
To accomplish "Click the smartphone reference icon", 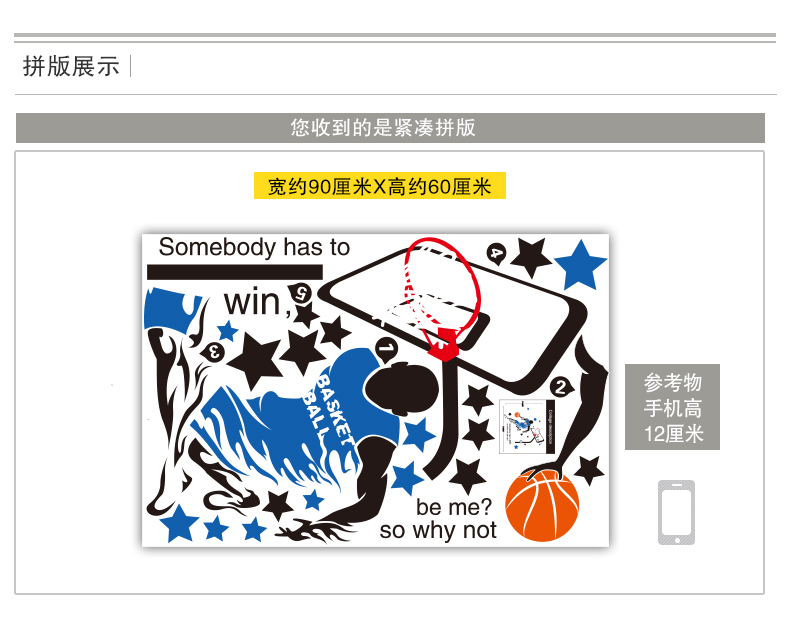I will (x=676, y=512).
